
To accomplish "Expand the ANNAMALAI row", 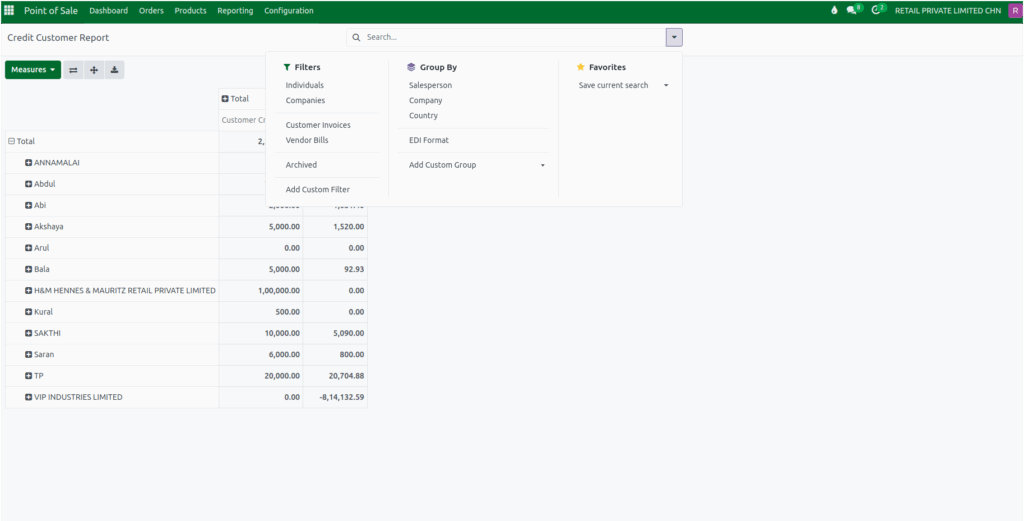I will [29, 163].
